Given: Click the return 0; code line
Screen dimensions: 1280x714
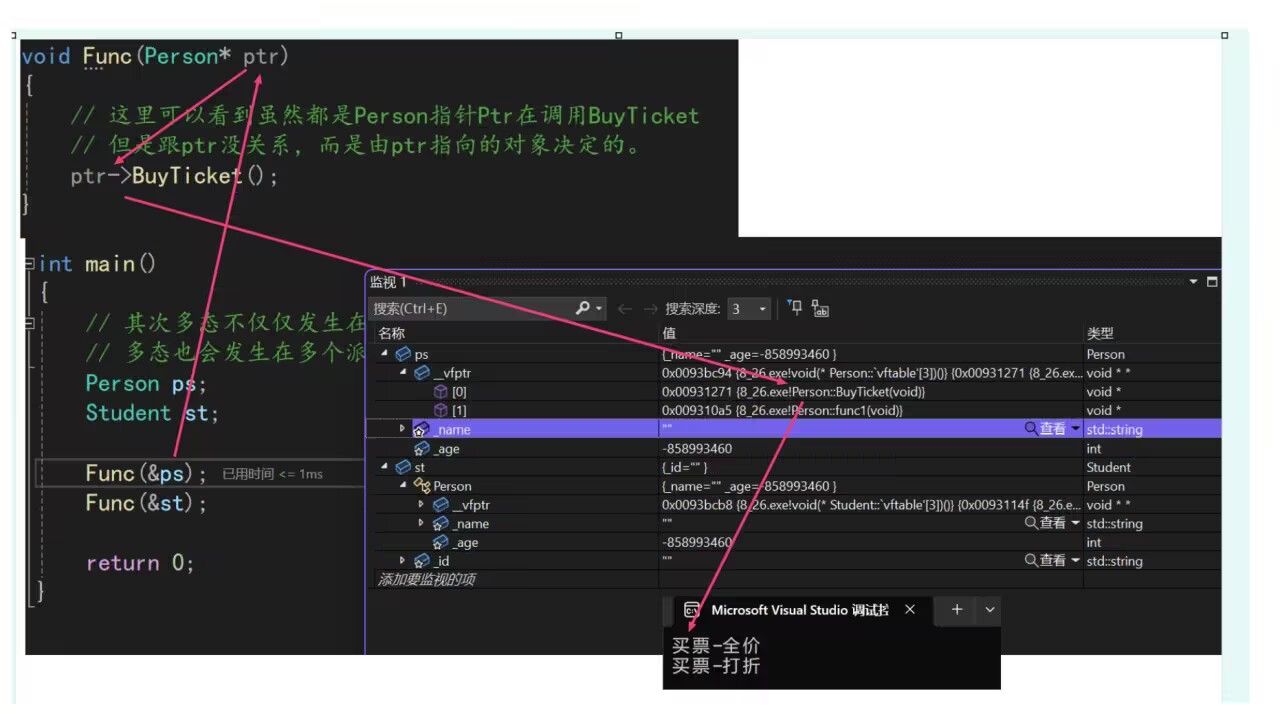Looking at the screenshot, I should (x=140, y=563).
